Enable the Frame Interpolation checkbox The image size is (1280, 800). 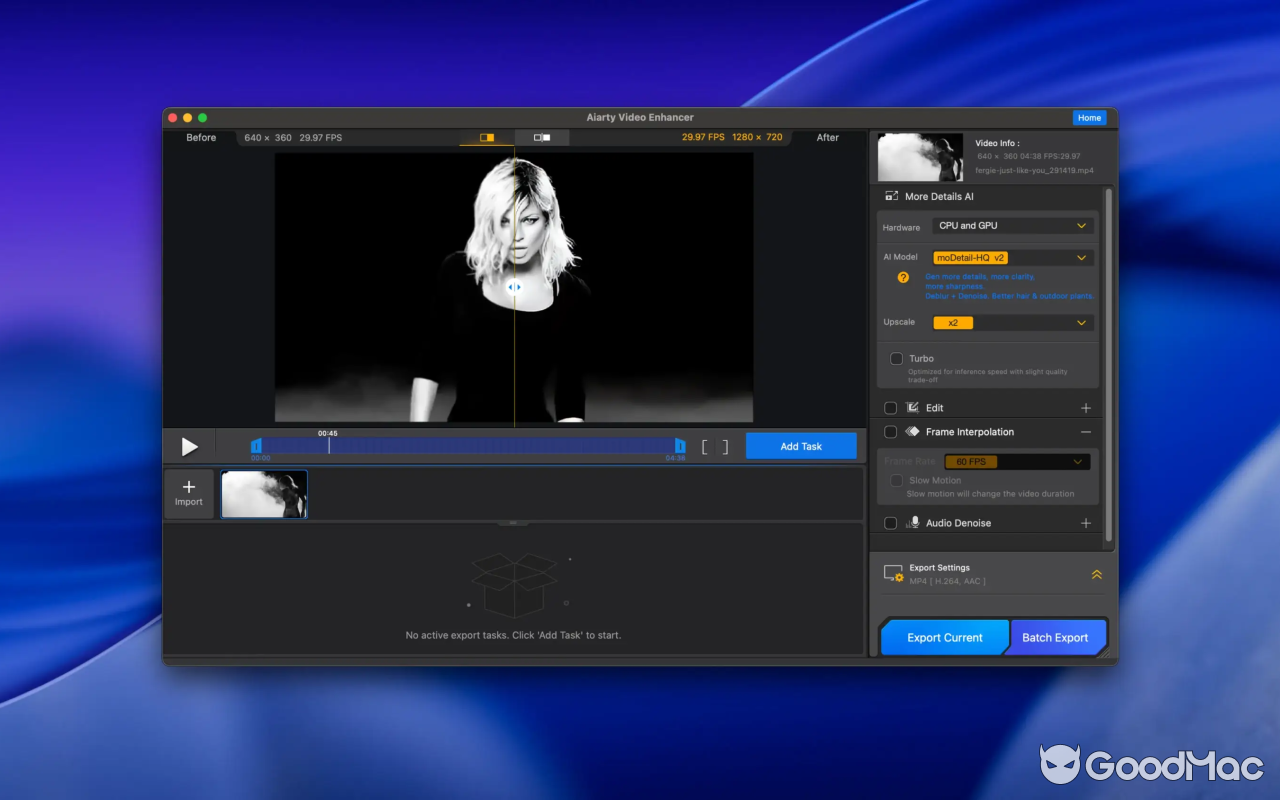pyautogui.click(x=889, y=431)
